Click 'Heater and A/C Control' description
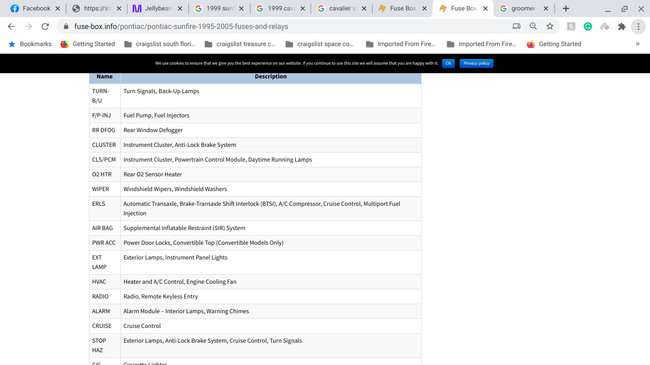The image size is (650, 365). click(180, 282)
